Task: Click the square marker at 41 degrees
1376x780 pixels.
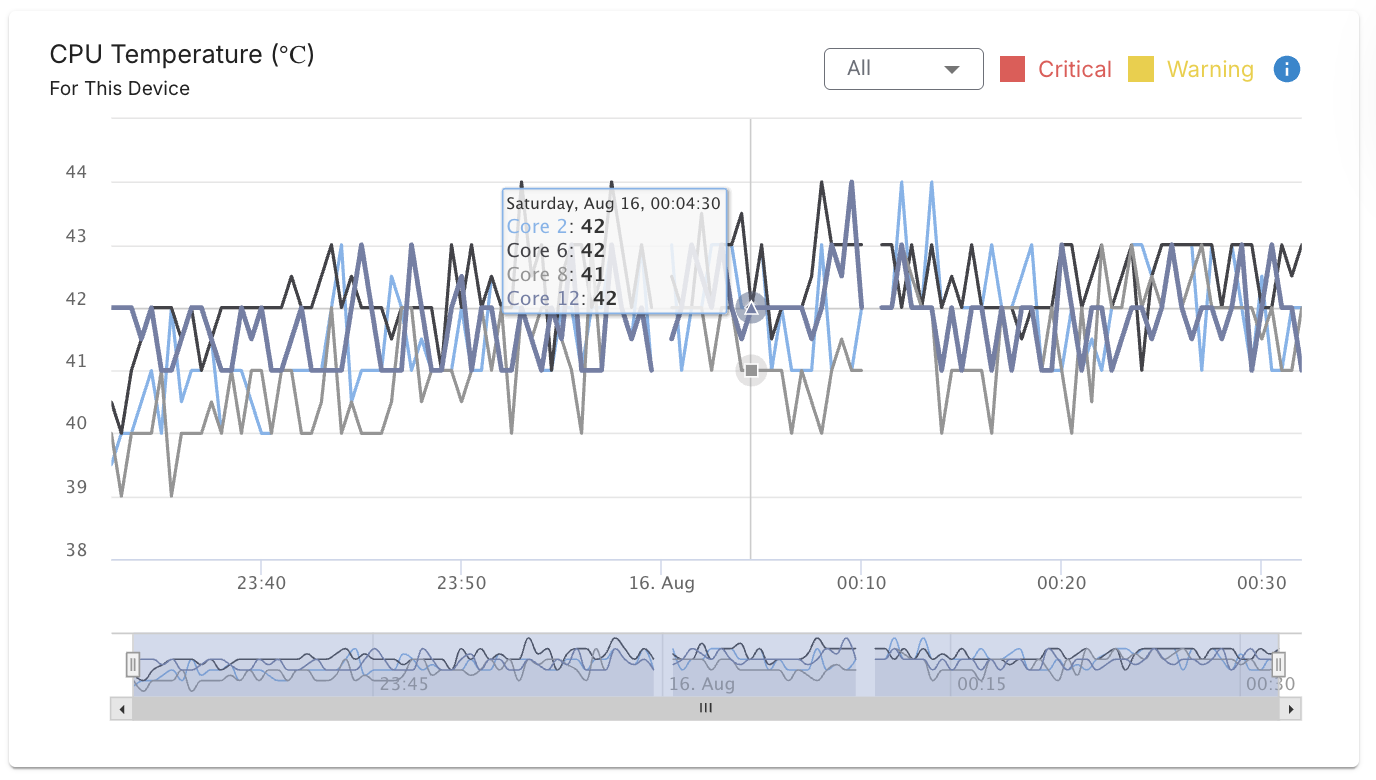Action: pyautogui.click(x=751, y=371)
